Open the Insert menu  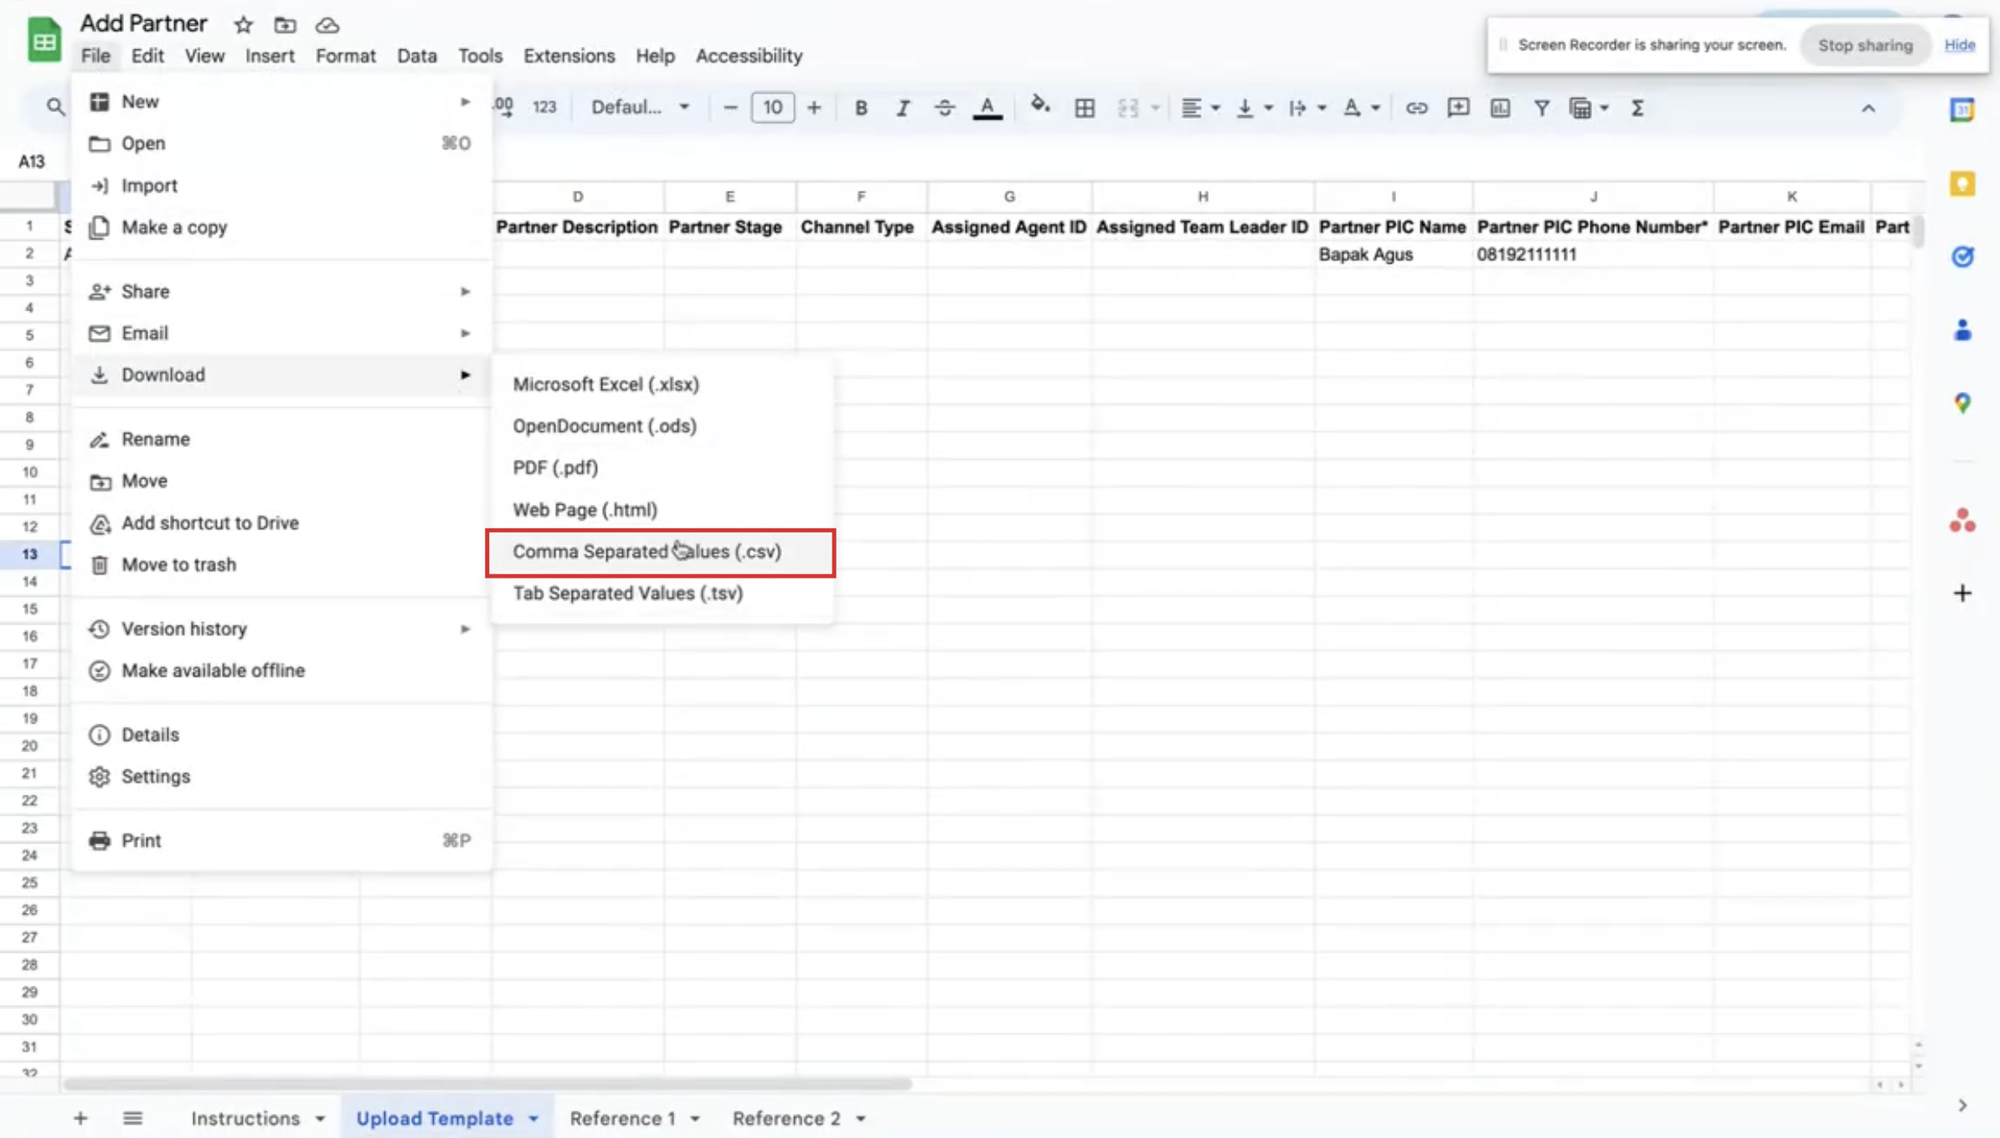point(270,56)
